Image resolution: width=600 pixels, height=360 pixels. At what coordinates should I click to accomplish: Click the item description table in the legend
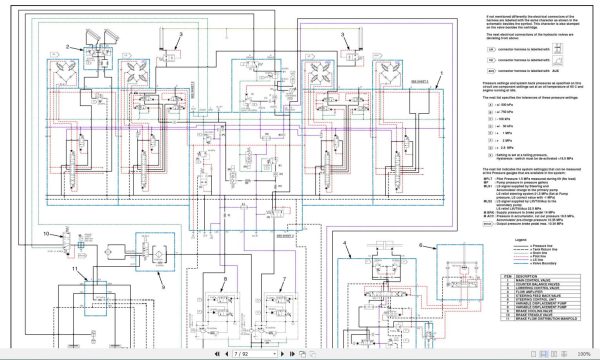tap(540, 297)
